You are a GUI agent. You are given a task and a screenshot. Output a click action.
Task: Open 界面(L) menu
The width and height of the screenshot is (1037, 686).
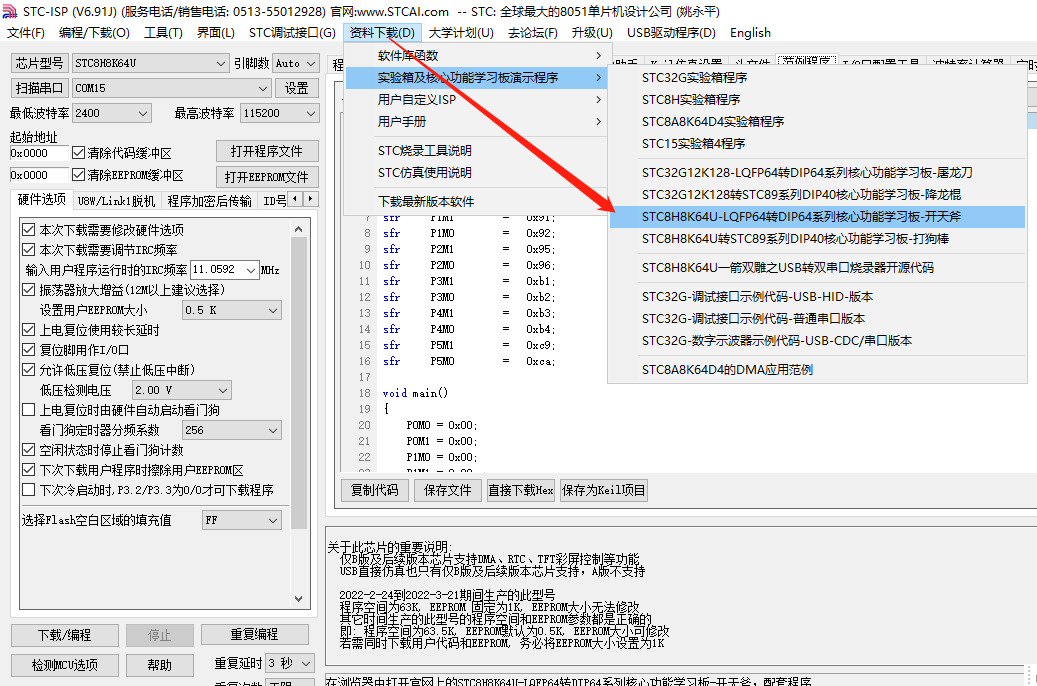[x=216, y=32]
